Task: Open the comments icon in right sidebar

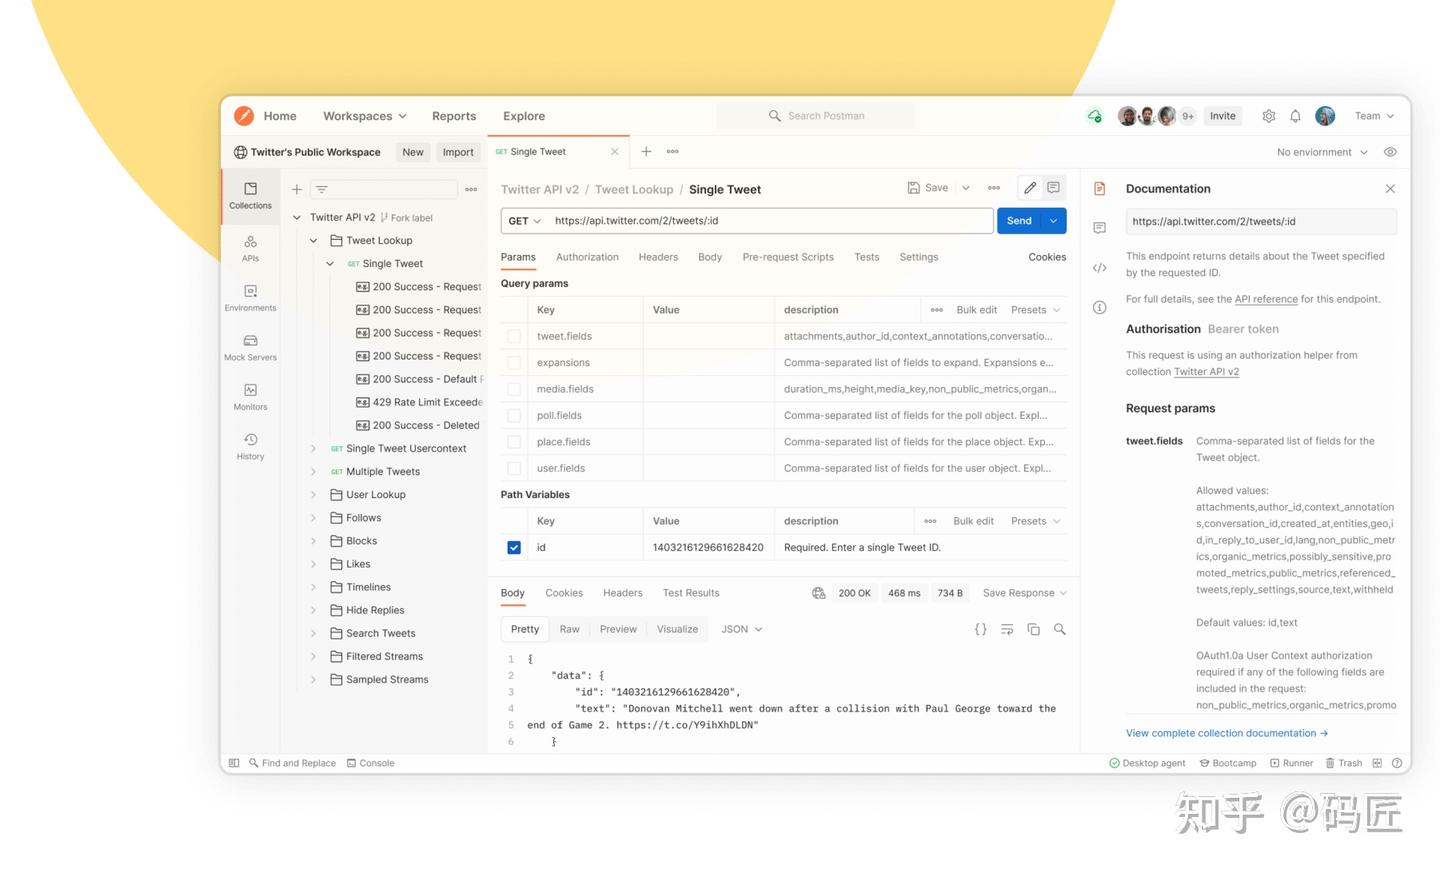Action: tap(1100, 228)
